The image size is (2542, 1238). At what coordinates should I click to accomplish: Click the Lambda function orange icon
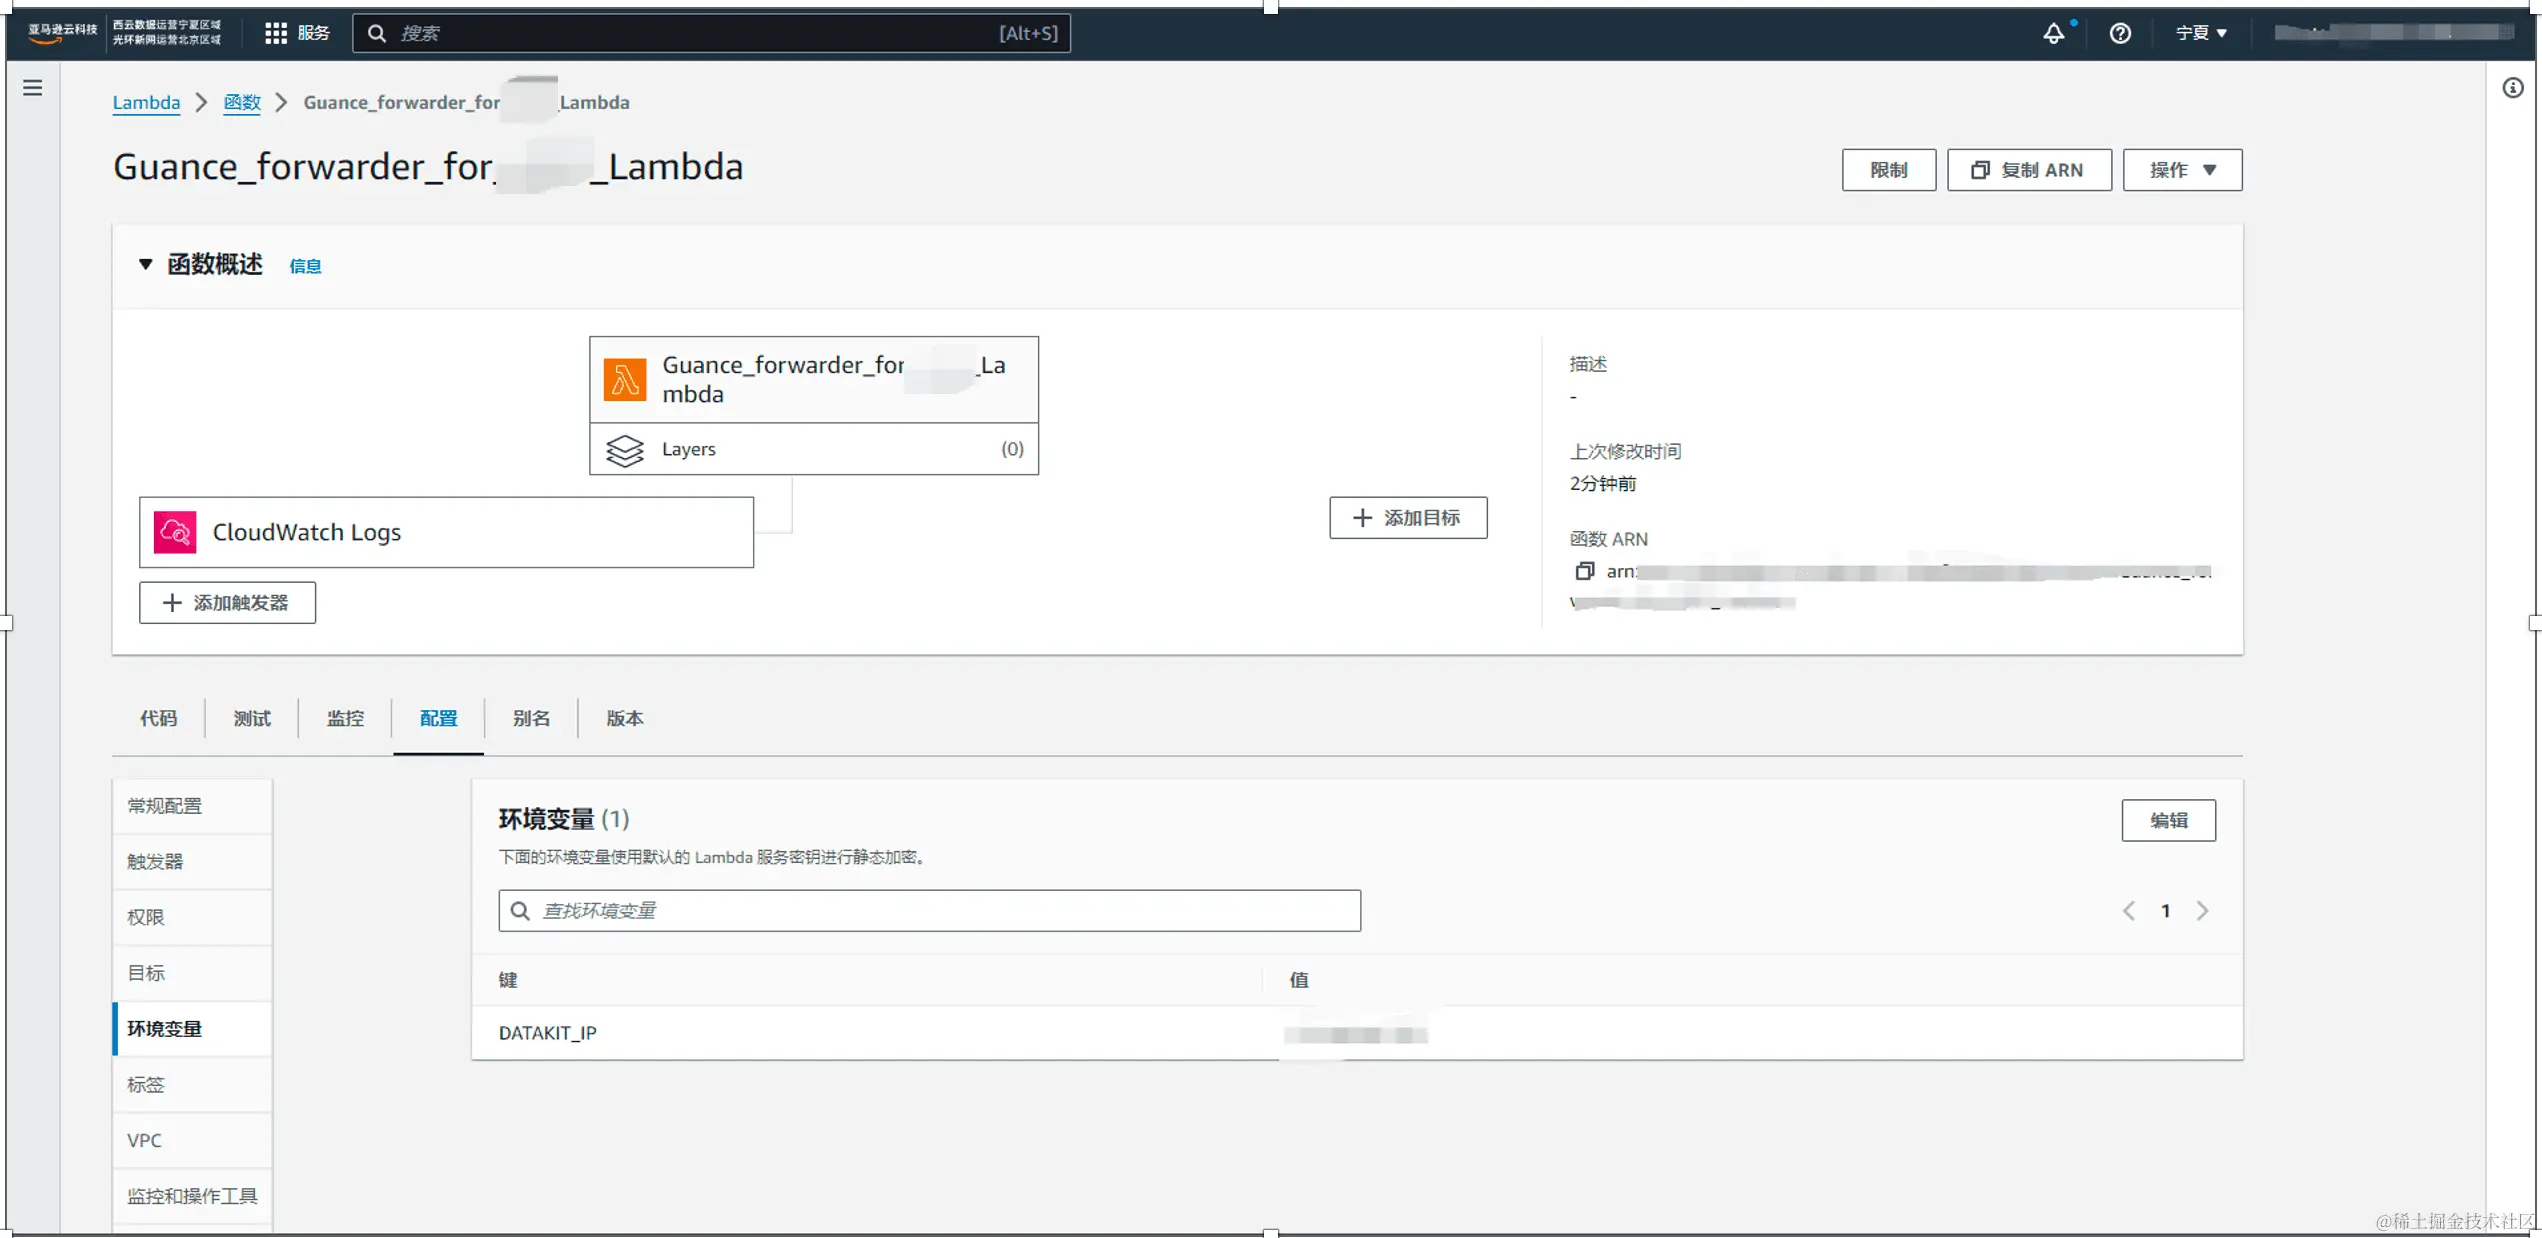pos(625,380)
